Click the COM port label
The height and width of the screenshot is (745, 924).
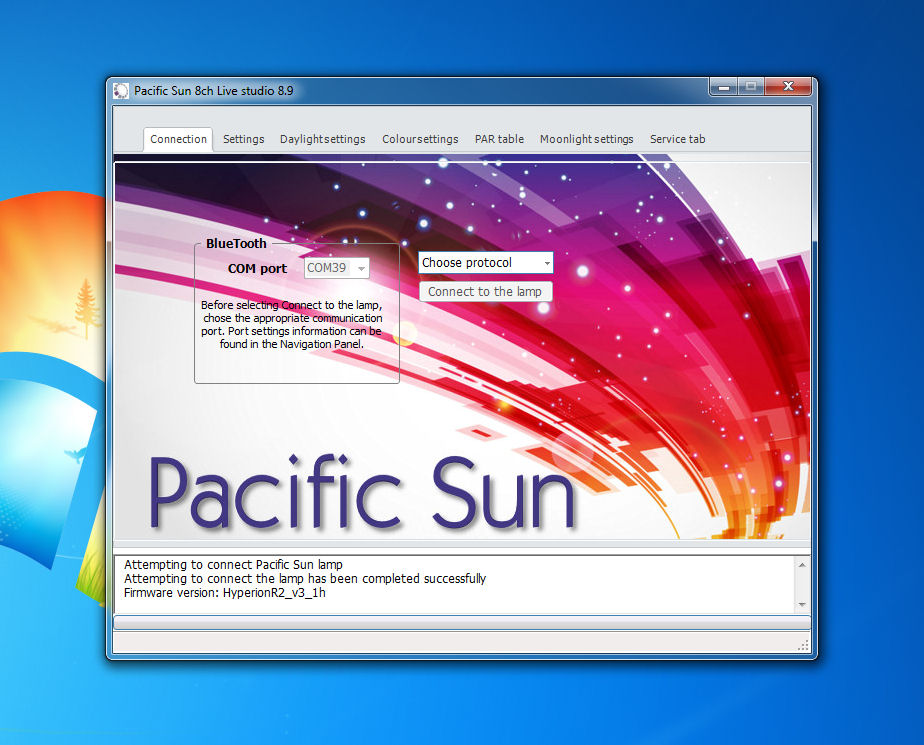pos(258,269)
